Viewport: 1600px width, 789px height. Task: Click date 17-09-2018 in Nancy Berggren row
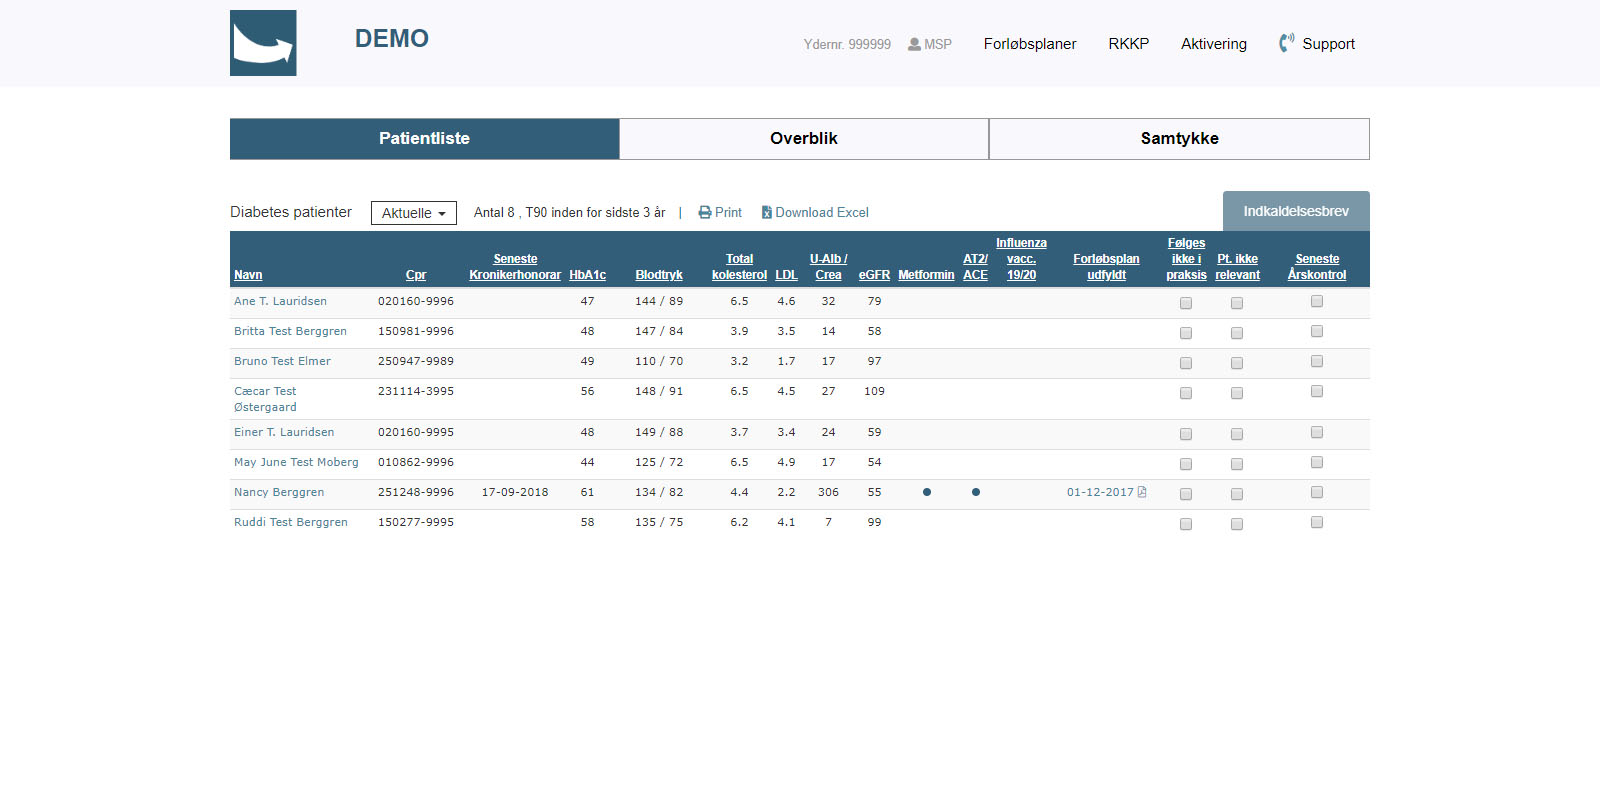[515, 492]
